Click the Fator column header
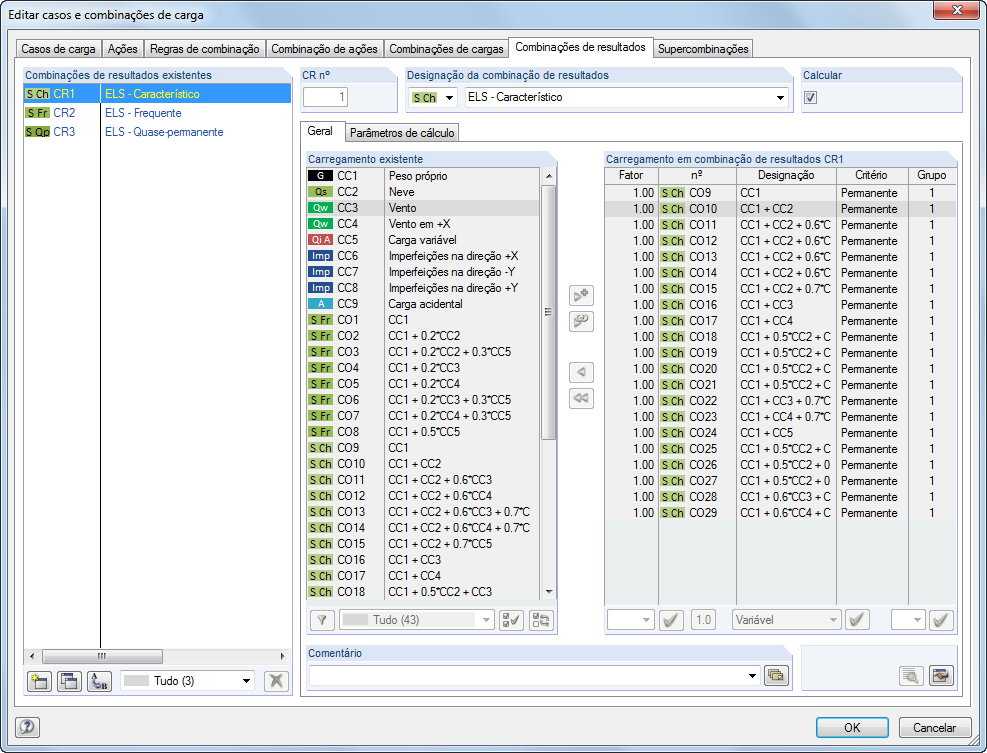987x753 pixels. pos(631,175)
